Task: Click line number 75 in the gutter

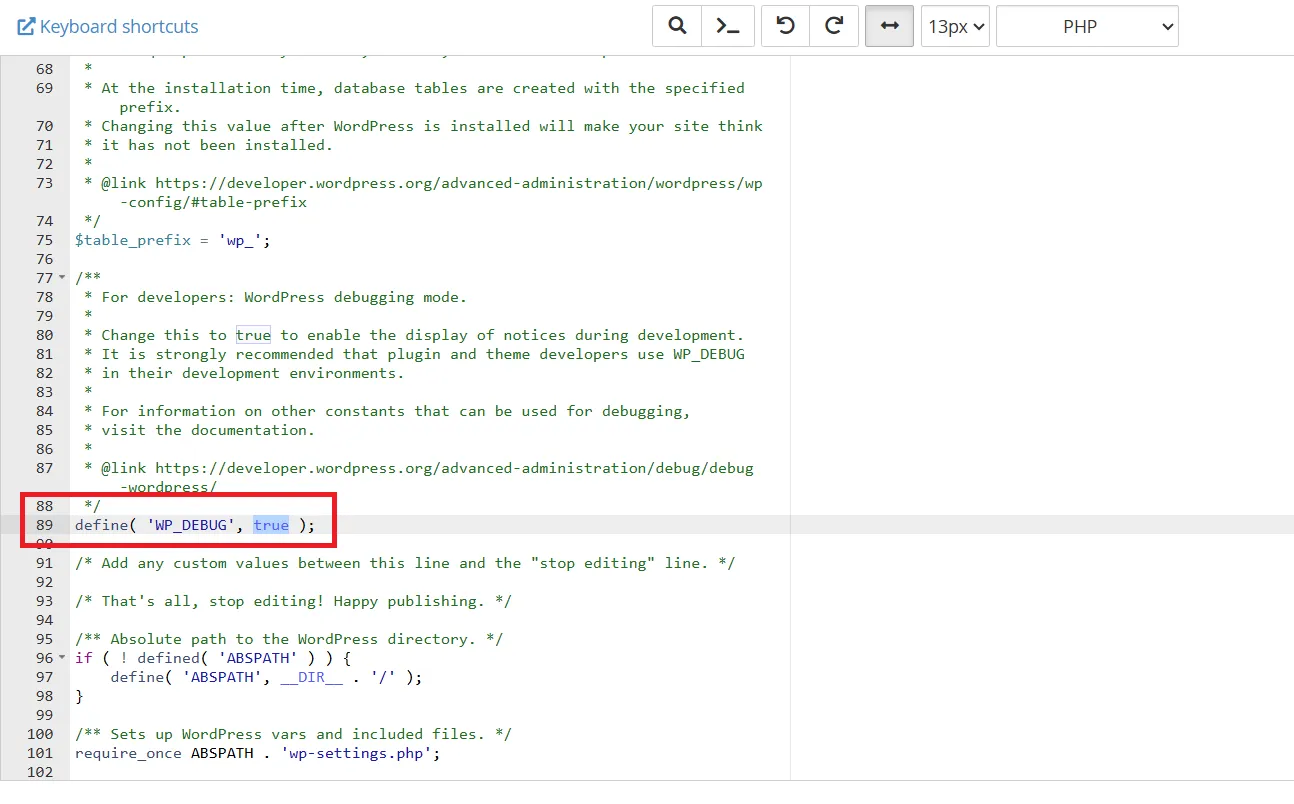Action: [44, 240]
